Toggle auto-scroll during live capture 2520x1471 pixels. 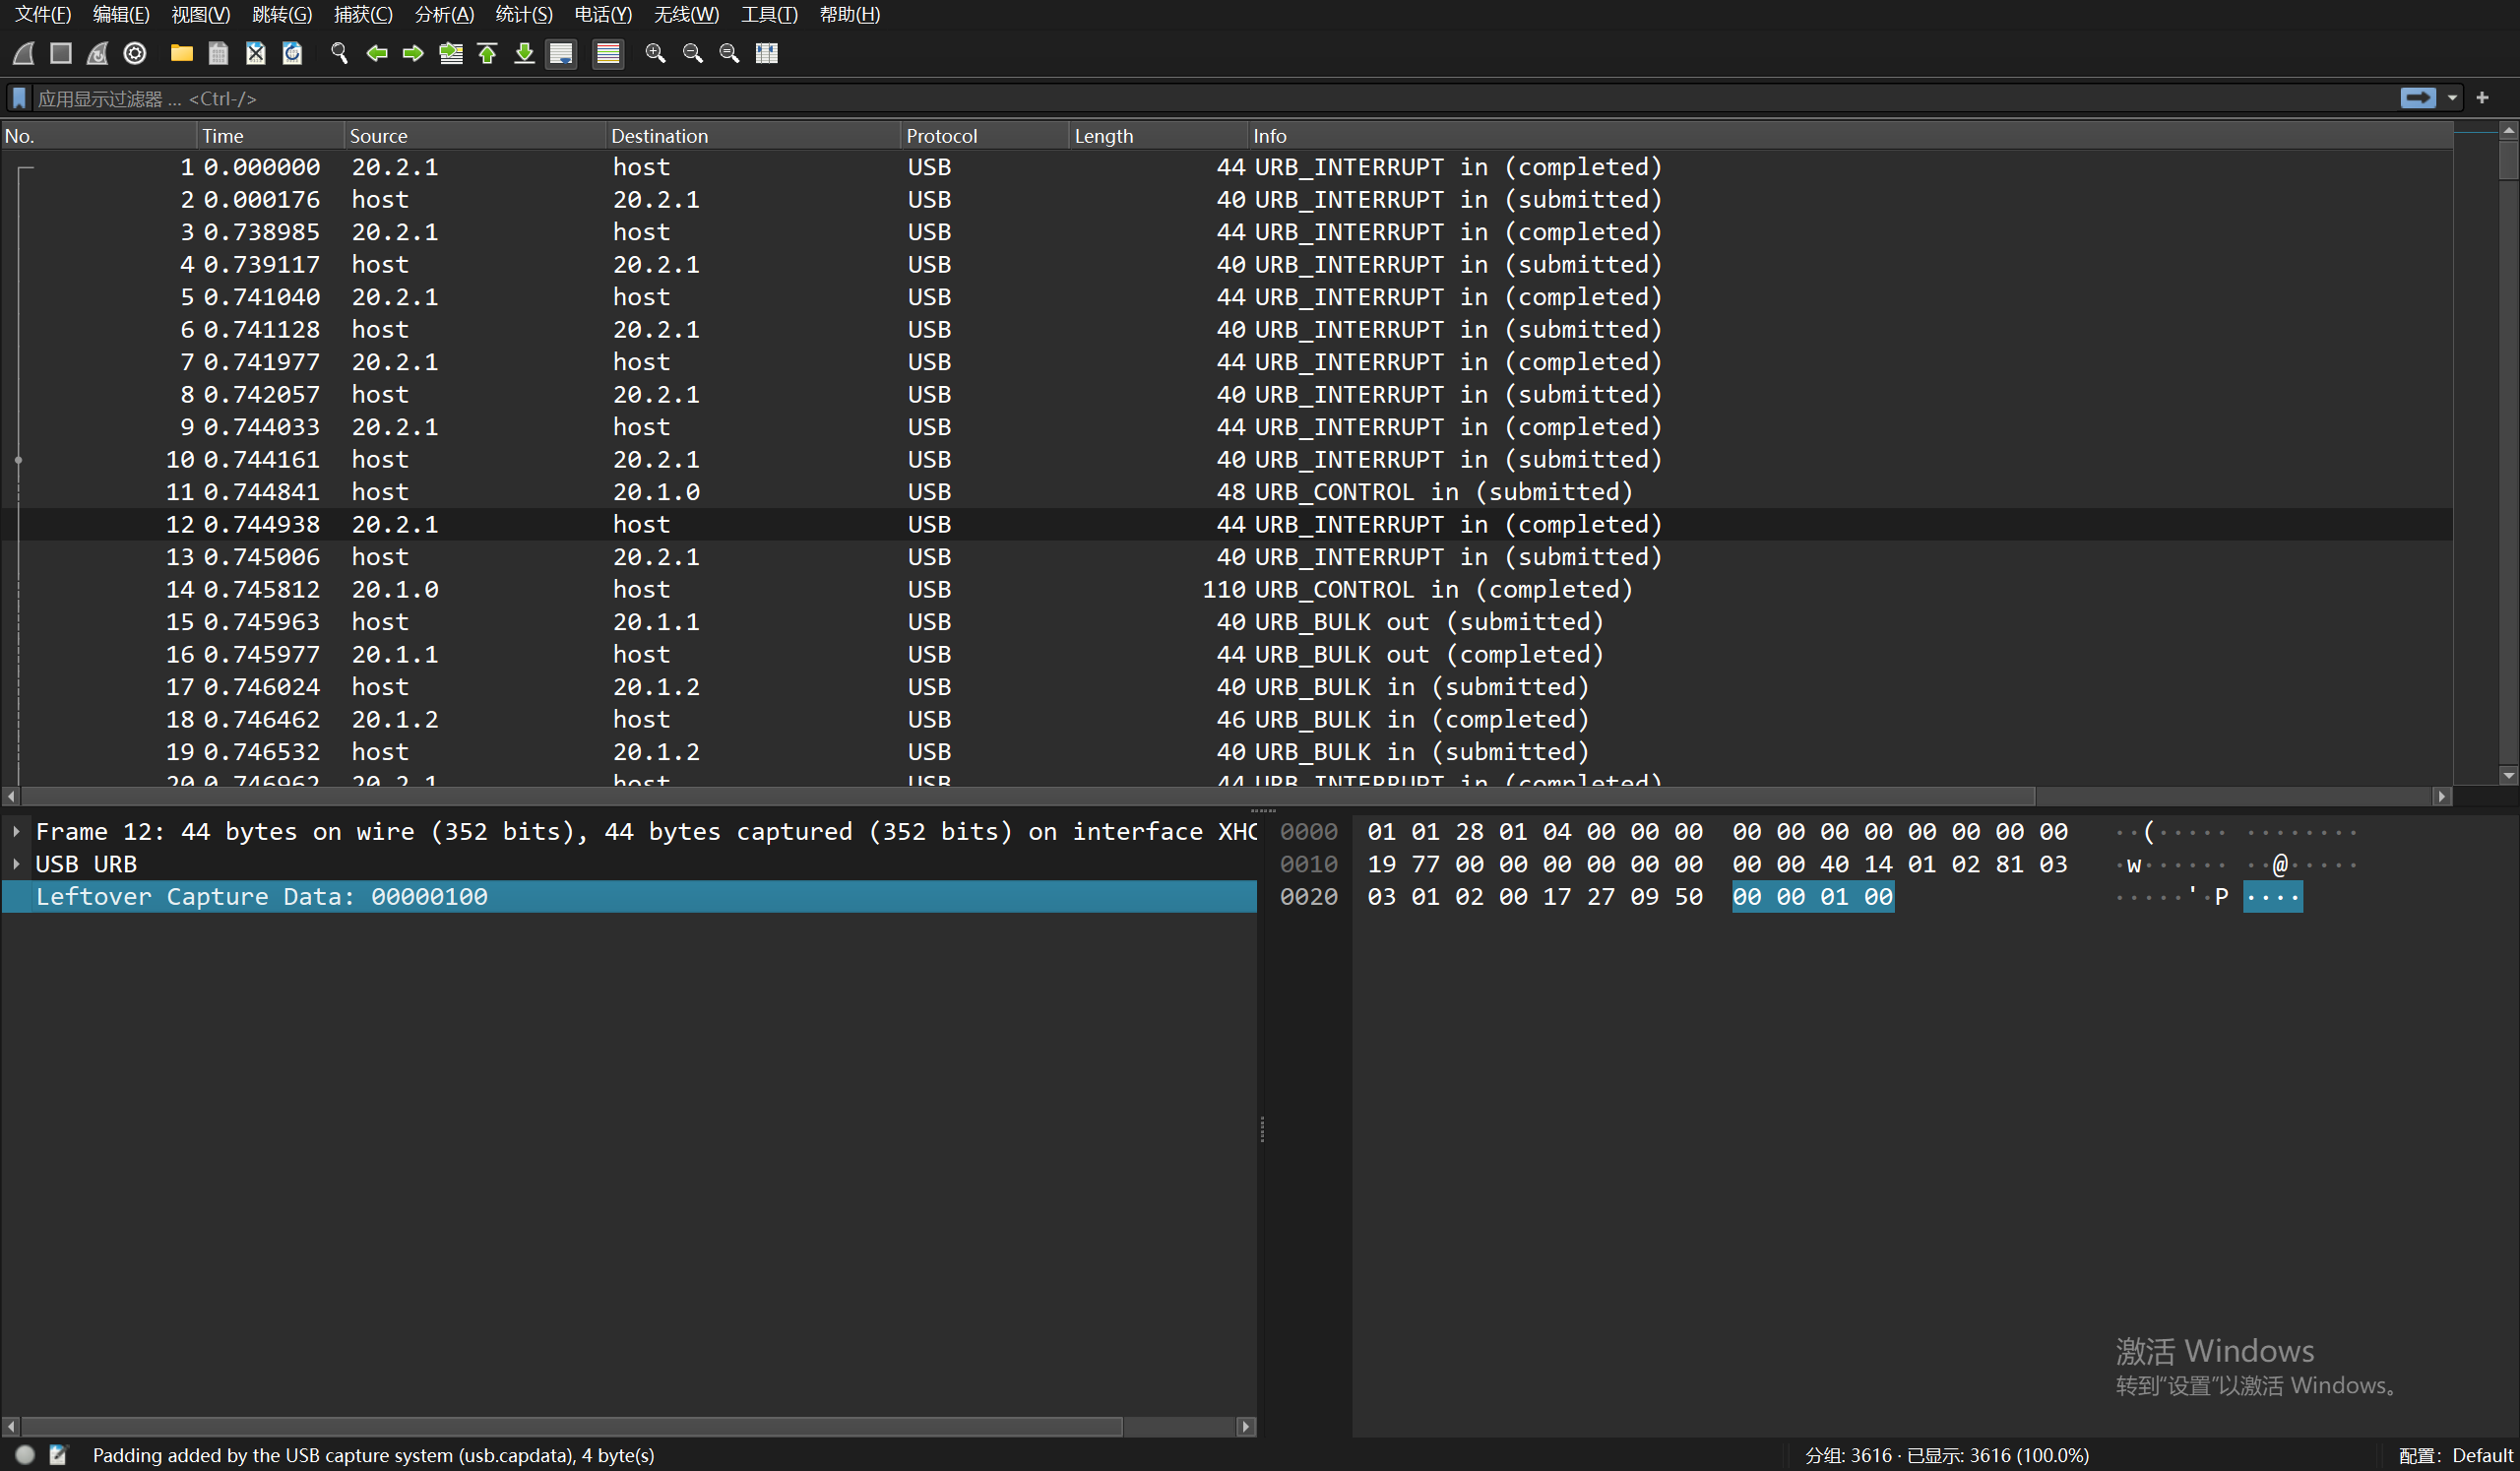tap(561, 53)
